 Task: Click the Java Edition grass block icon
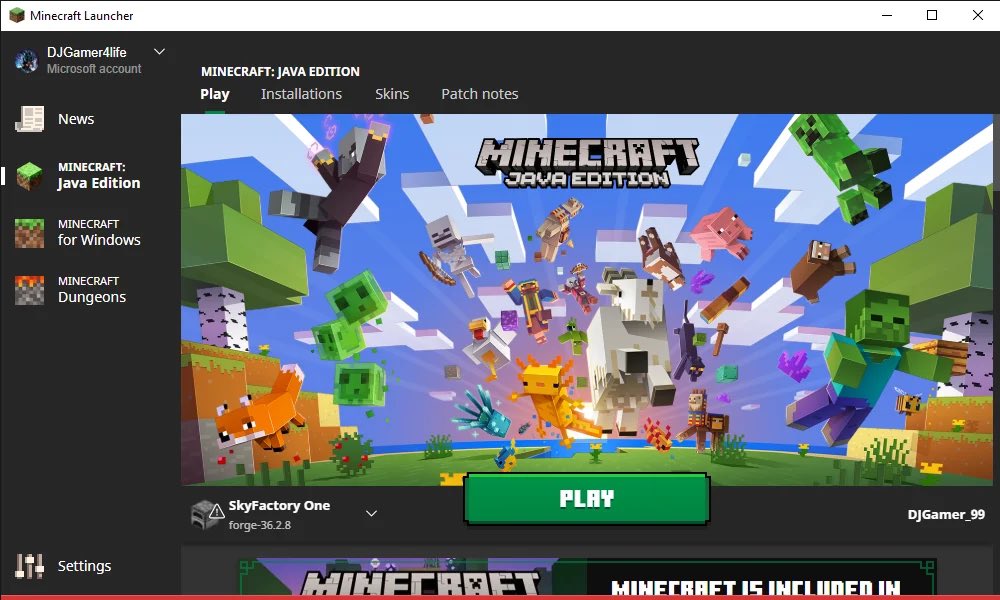pos(29,175)
